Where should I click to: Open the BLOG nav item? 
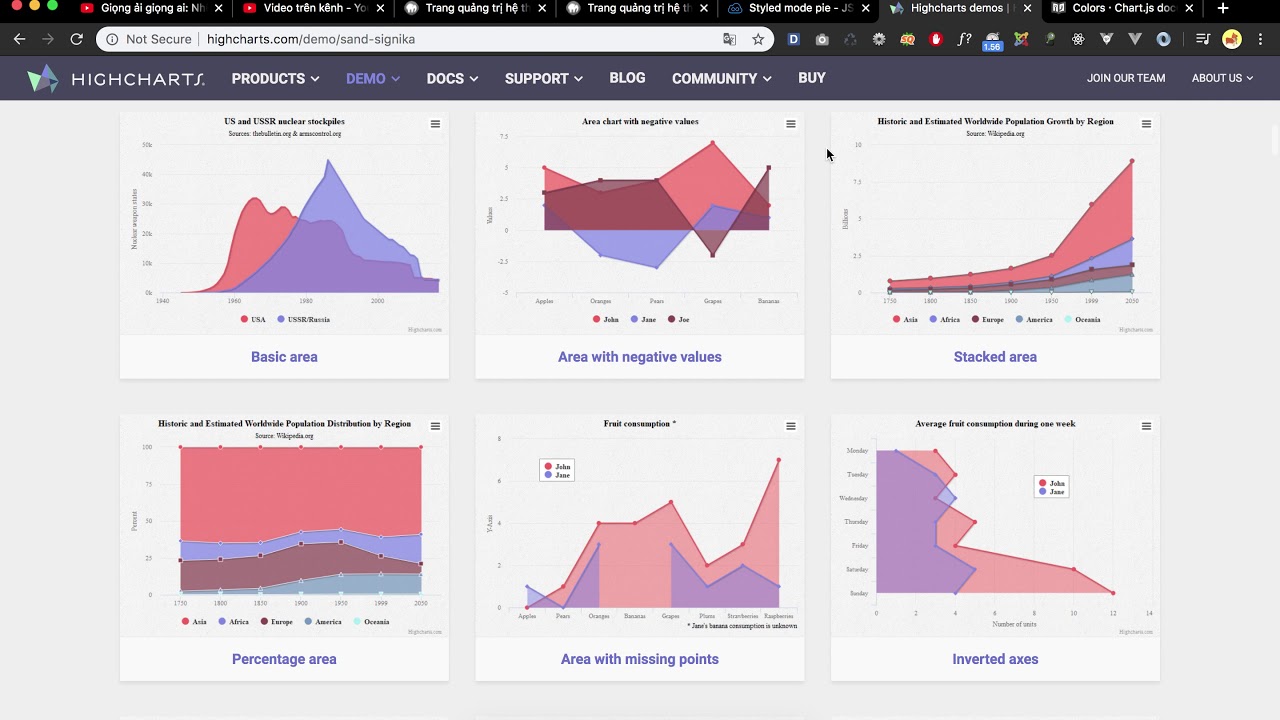pyautogui.click(x=627, y=78)
